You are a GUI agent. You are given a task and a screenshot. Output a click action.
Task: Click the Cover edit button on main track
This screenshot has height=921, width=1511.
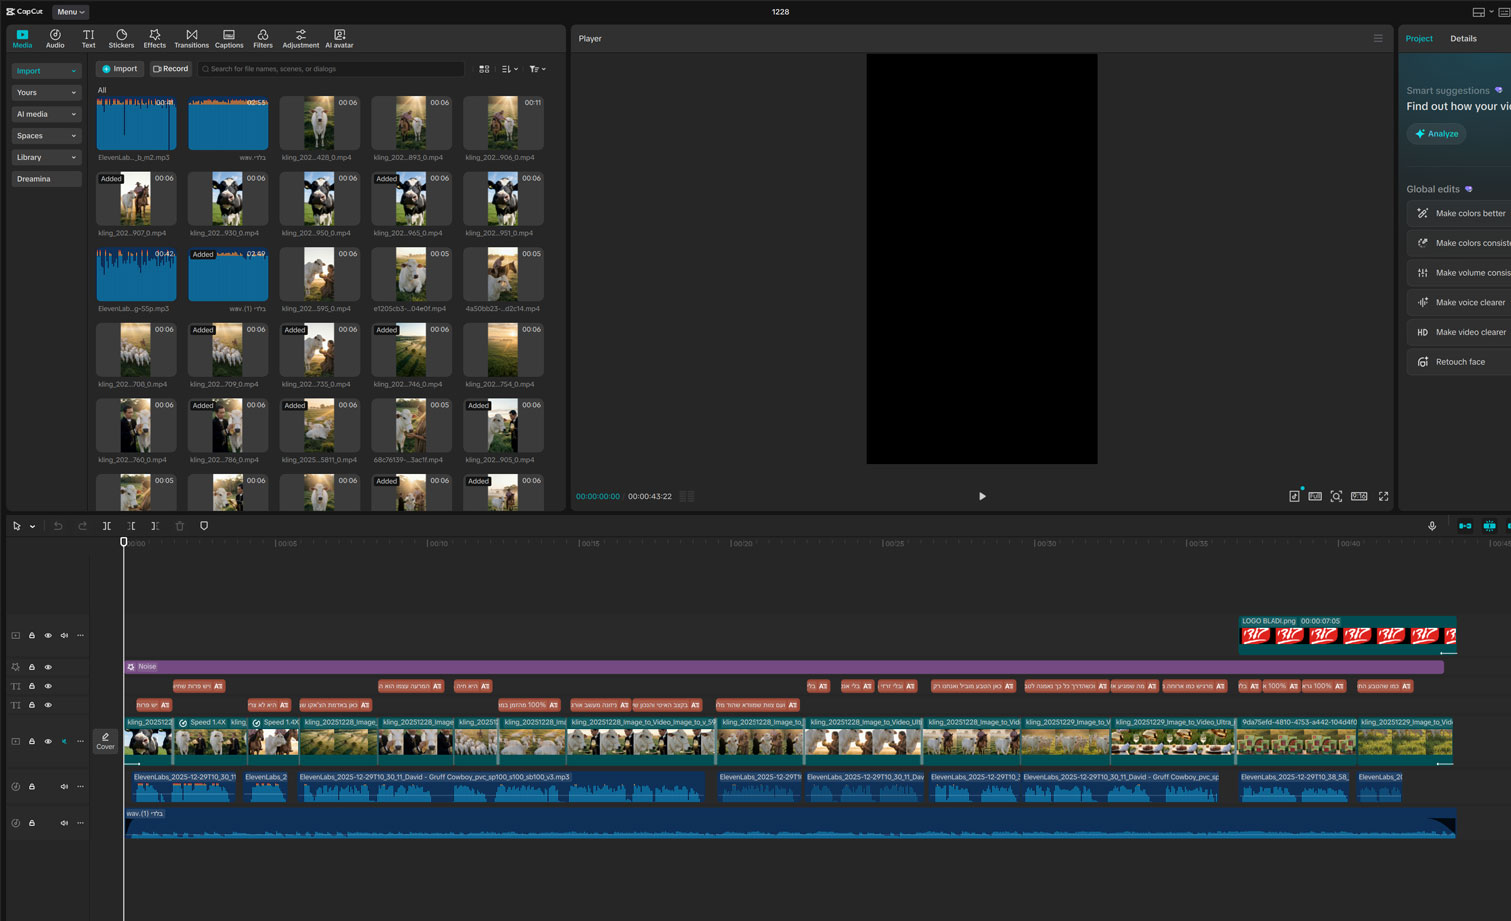click(x=105, y=741)
